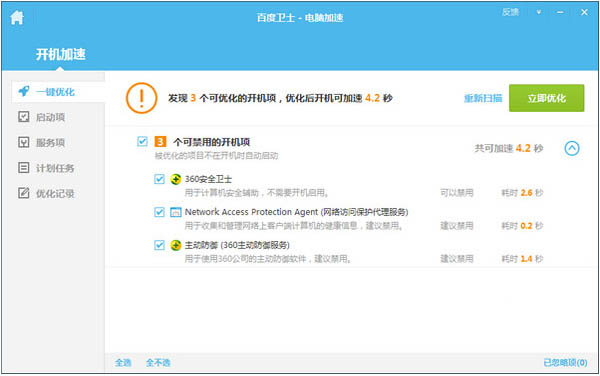Screen dimensions: 600x376
Task: Click the 全选 link at bottom
Action: pyautogui.click(x=123, y=362)
